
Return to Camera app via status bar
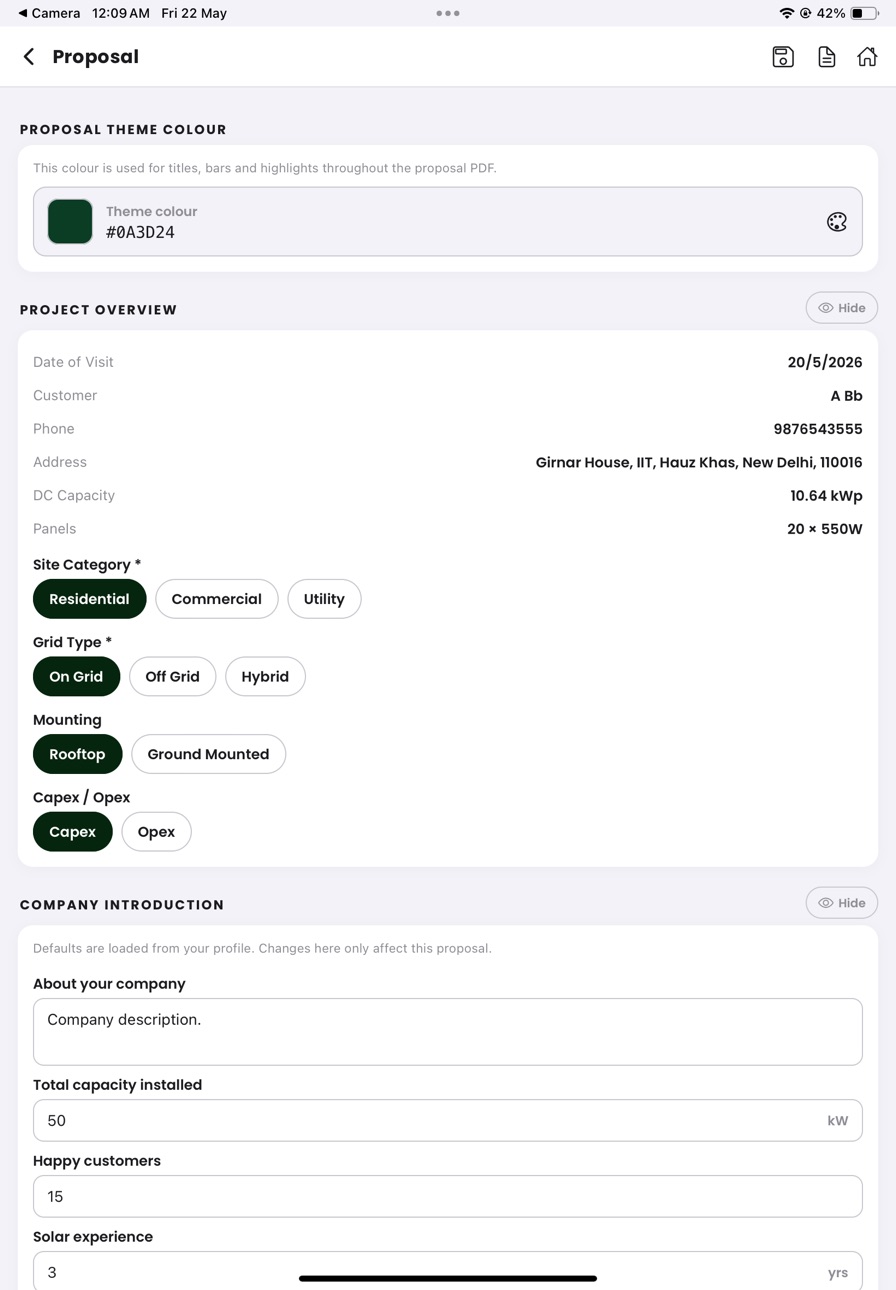coord(49,13)
